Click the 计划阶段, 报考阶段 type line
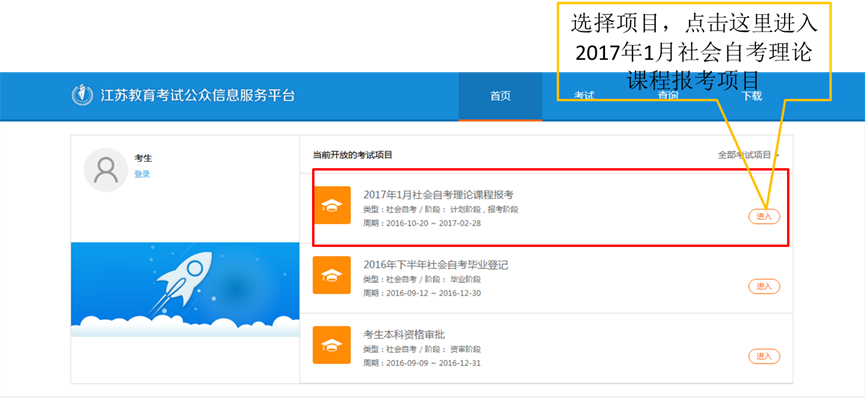Viewport: 866px width, 399px height. coord(441,209)
